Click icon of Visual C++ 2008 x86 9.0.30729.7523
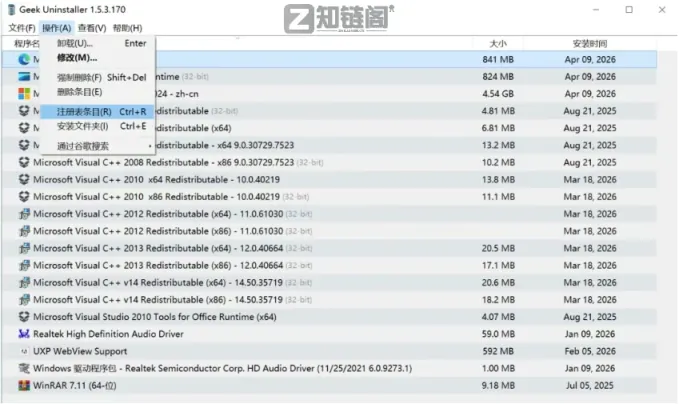This screenshot has height=404, width=679. [24, 162]
